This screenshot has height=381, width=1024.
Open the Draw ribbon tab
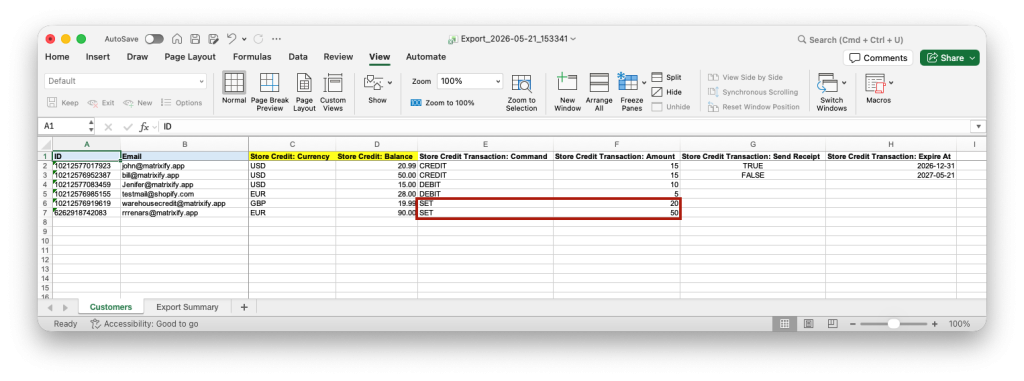click(x=137, y=57)
